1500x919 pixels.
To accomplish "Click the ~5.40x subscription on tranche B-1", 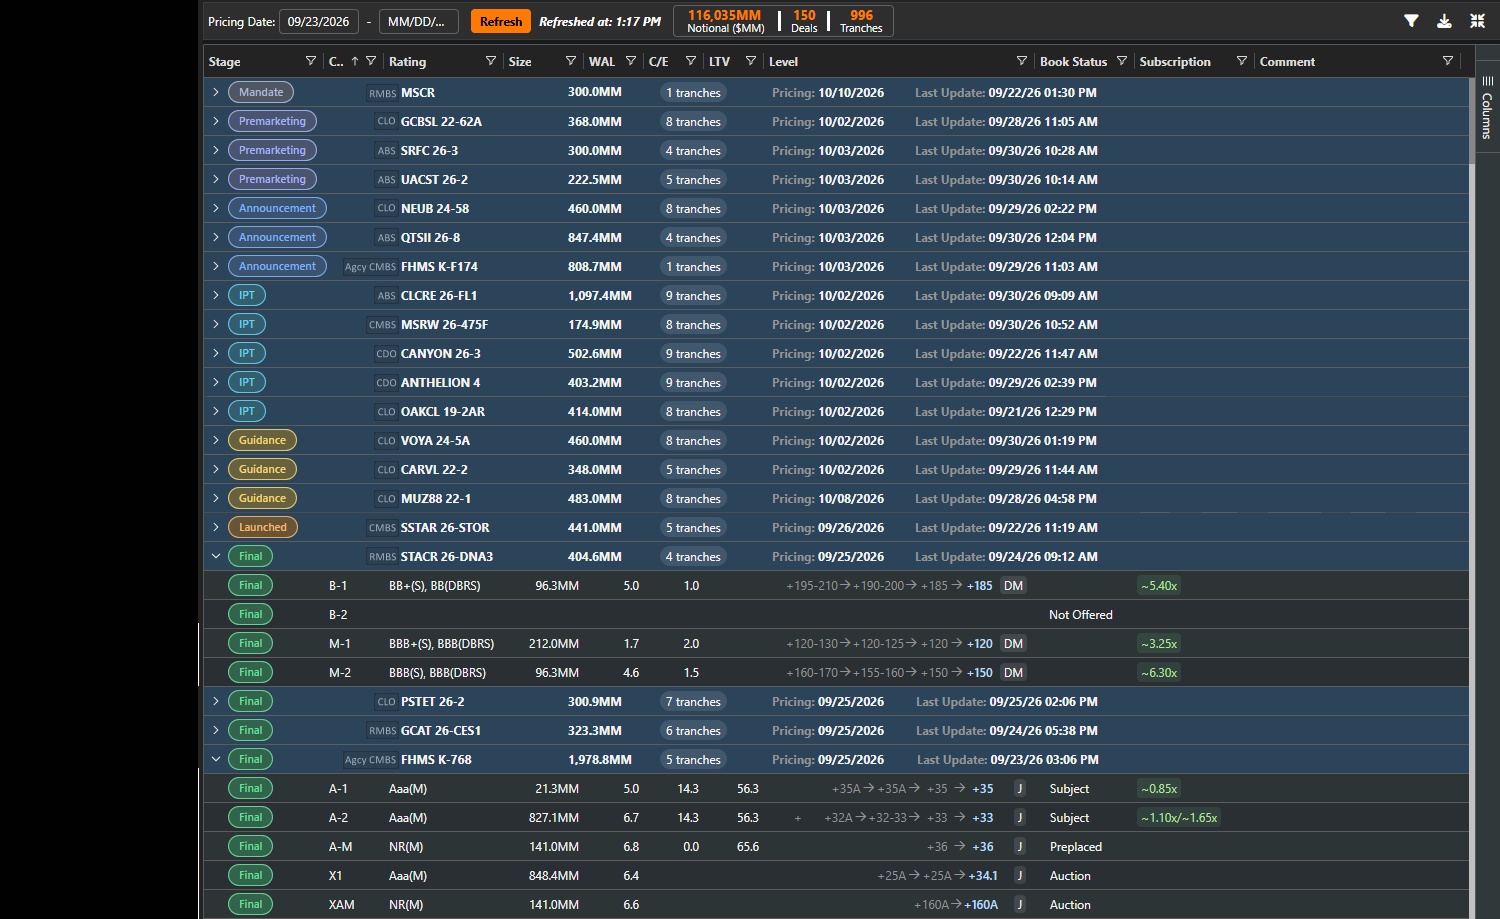I will tap(1159, 585).
